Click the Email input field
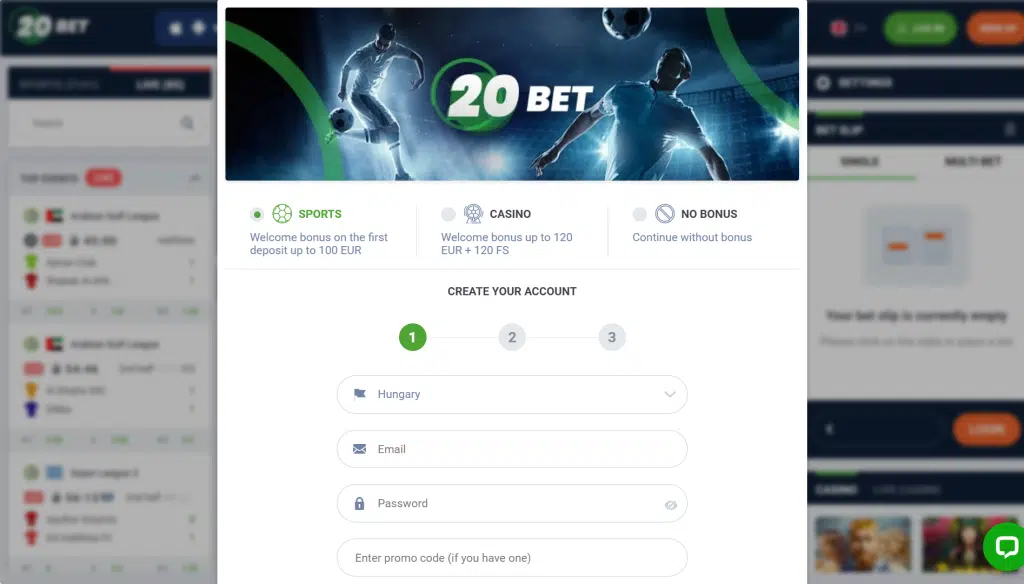Screen dimensions: 1024x584 pos(512,449)
